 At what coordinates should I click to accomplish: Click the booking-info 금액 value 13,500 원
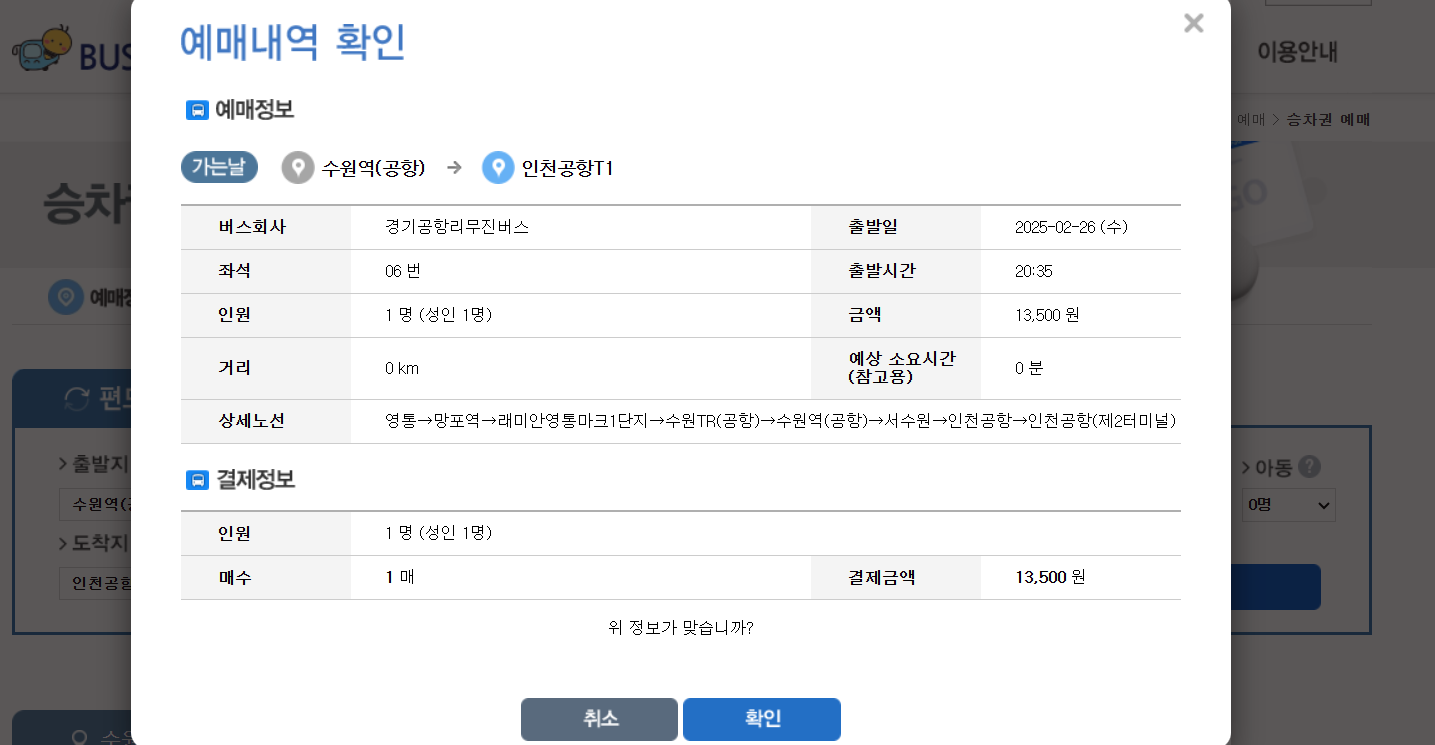[x=1047, y=315]
